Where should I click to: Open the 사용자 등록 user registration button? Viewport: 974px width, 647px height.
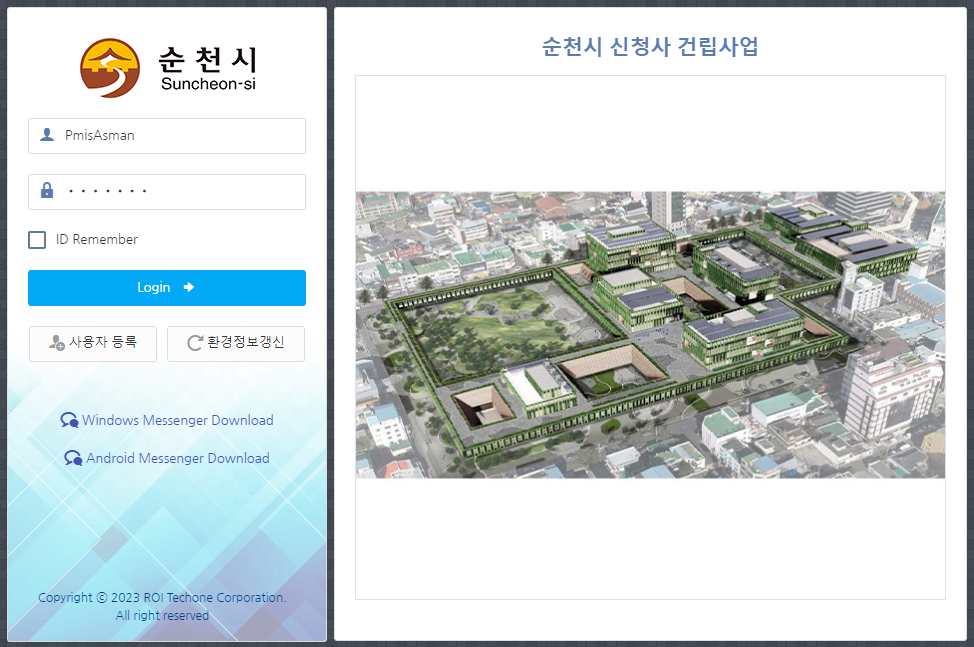click(x=93, y=343)
